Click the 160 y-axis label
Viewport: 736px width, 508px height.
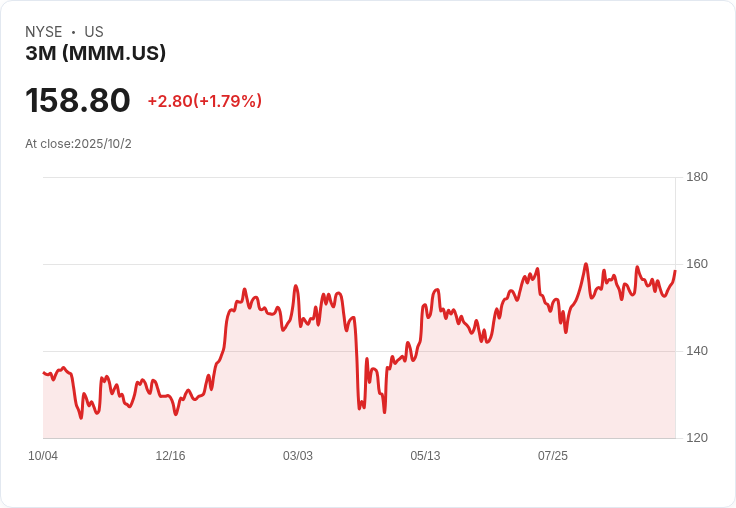point(697,264)
